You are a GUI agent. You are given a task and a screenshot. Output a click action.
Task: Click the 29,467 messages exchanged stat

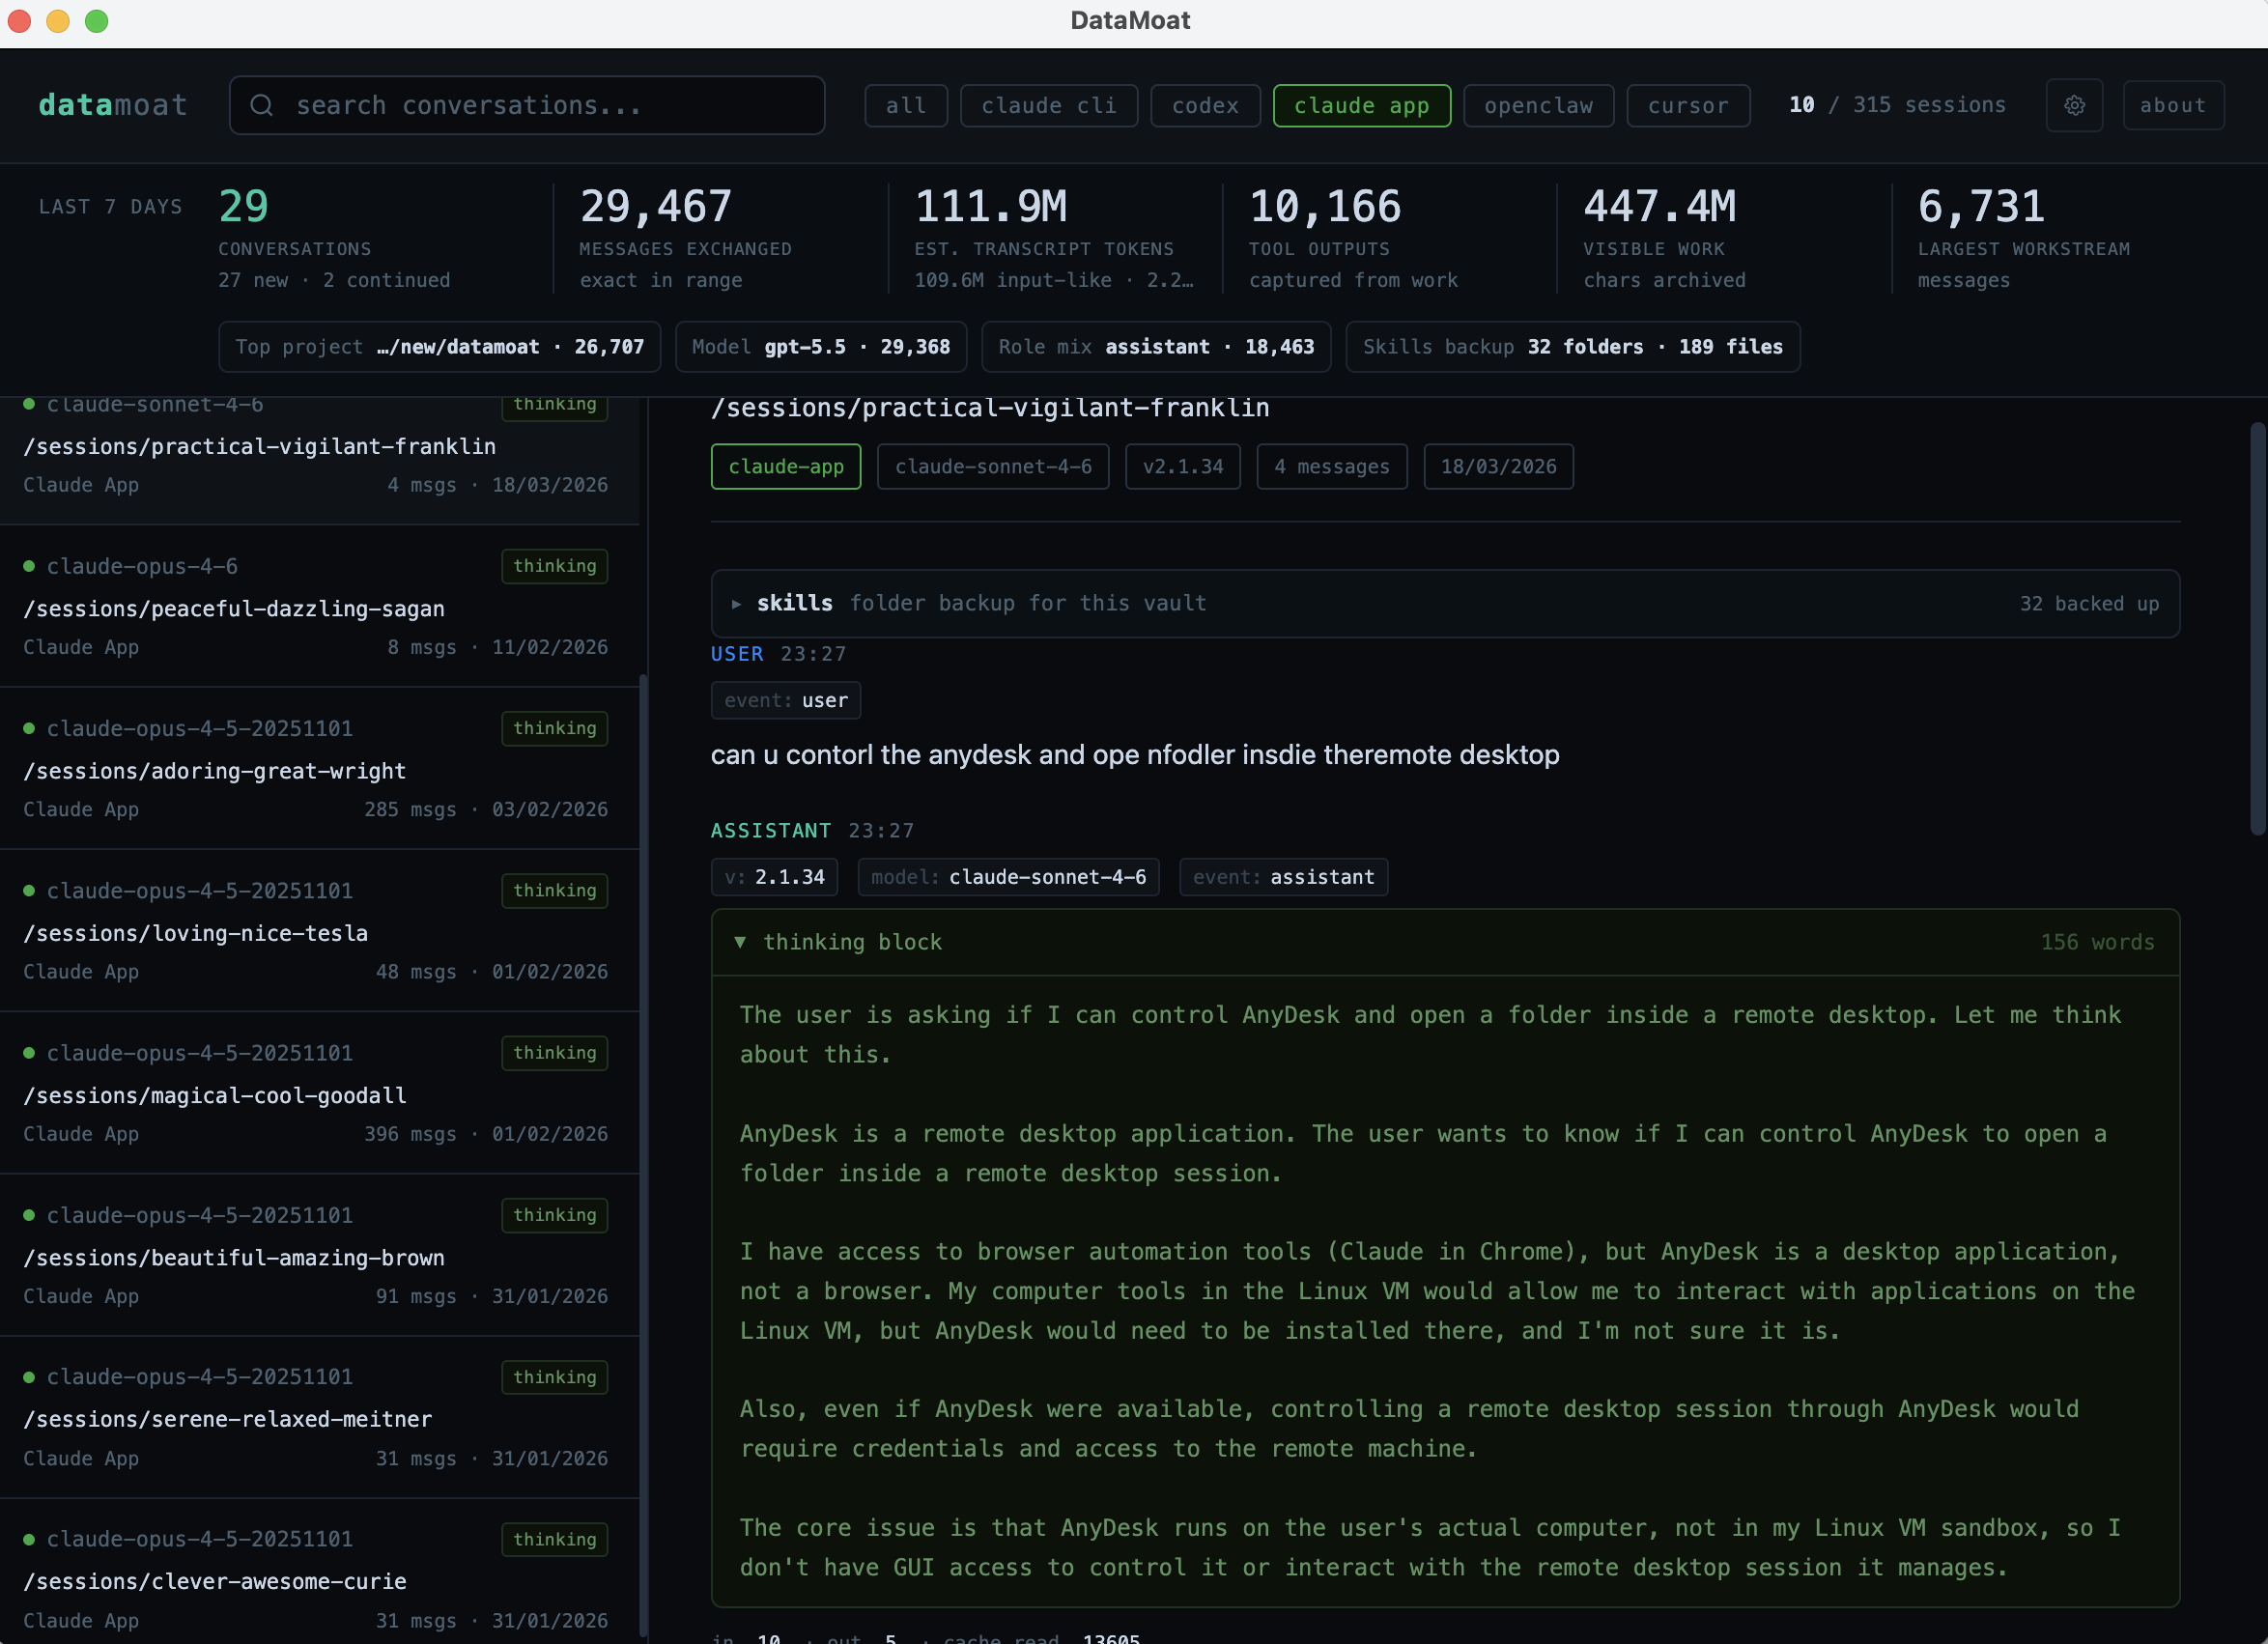tap(686, 238)
